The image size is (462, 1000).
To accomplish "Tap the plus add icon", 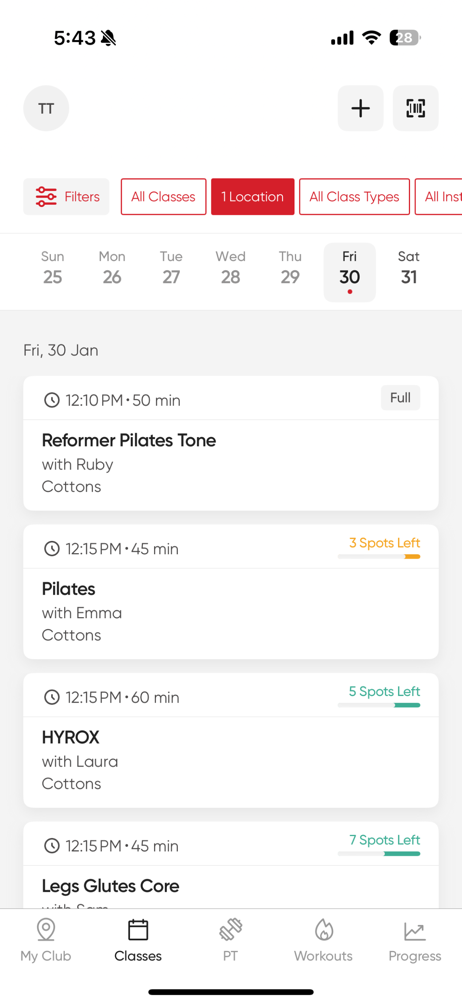I will (x=361, y=108).
